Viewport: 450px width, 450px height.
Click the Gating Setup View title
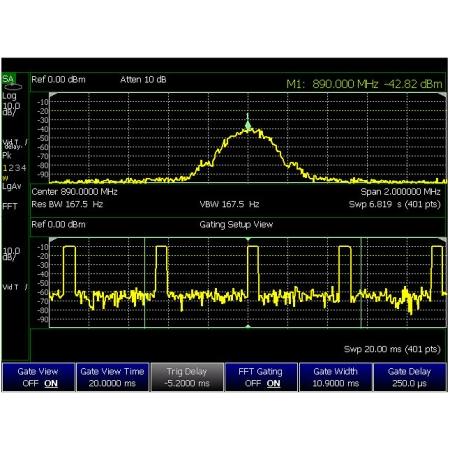point(236,224)
